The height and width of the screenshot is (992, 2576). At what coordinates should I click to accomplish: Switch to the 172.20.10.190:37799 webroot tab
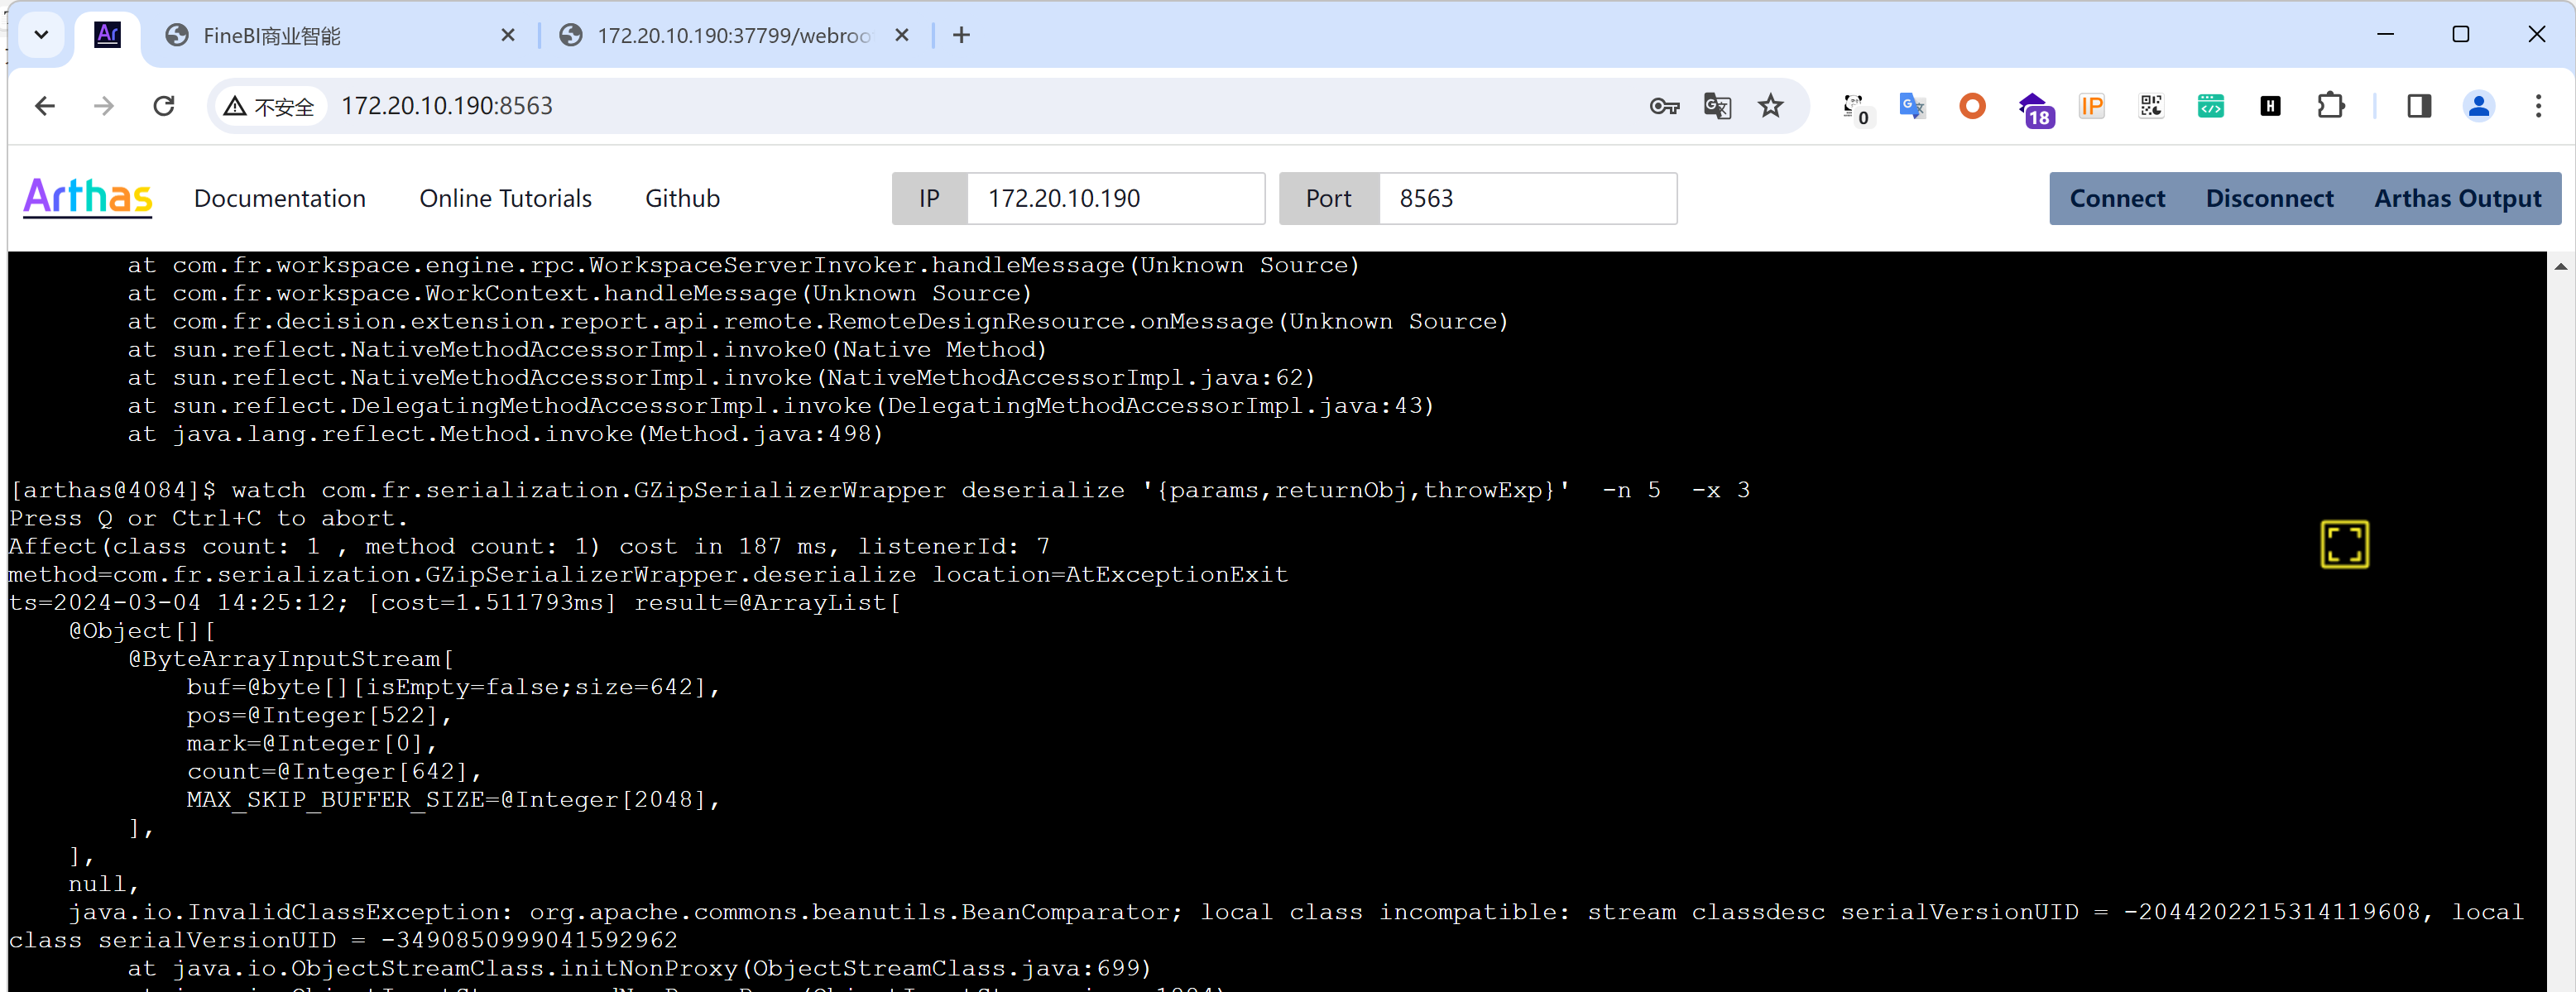(x=730, y=35)
